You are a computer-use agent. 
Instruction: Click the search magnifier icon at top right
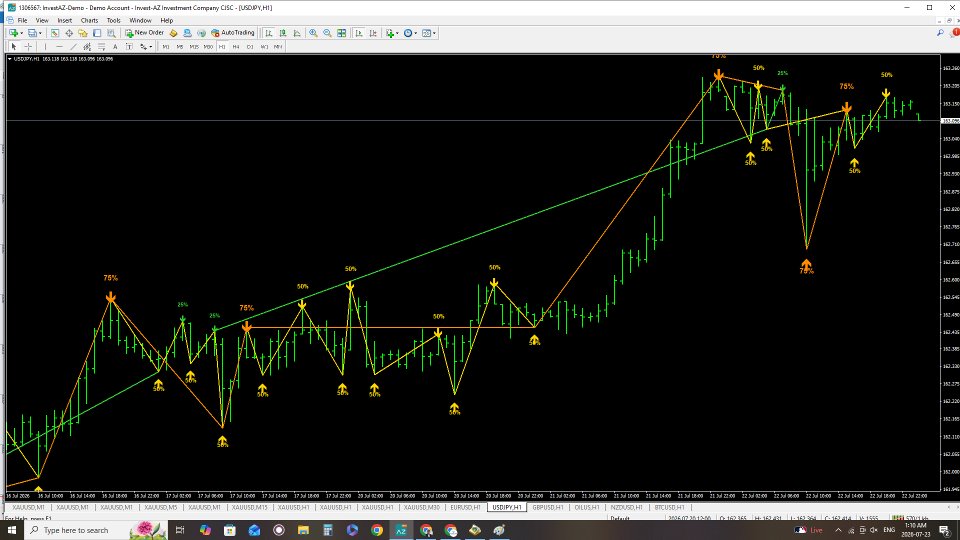[x=940, y=33]
